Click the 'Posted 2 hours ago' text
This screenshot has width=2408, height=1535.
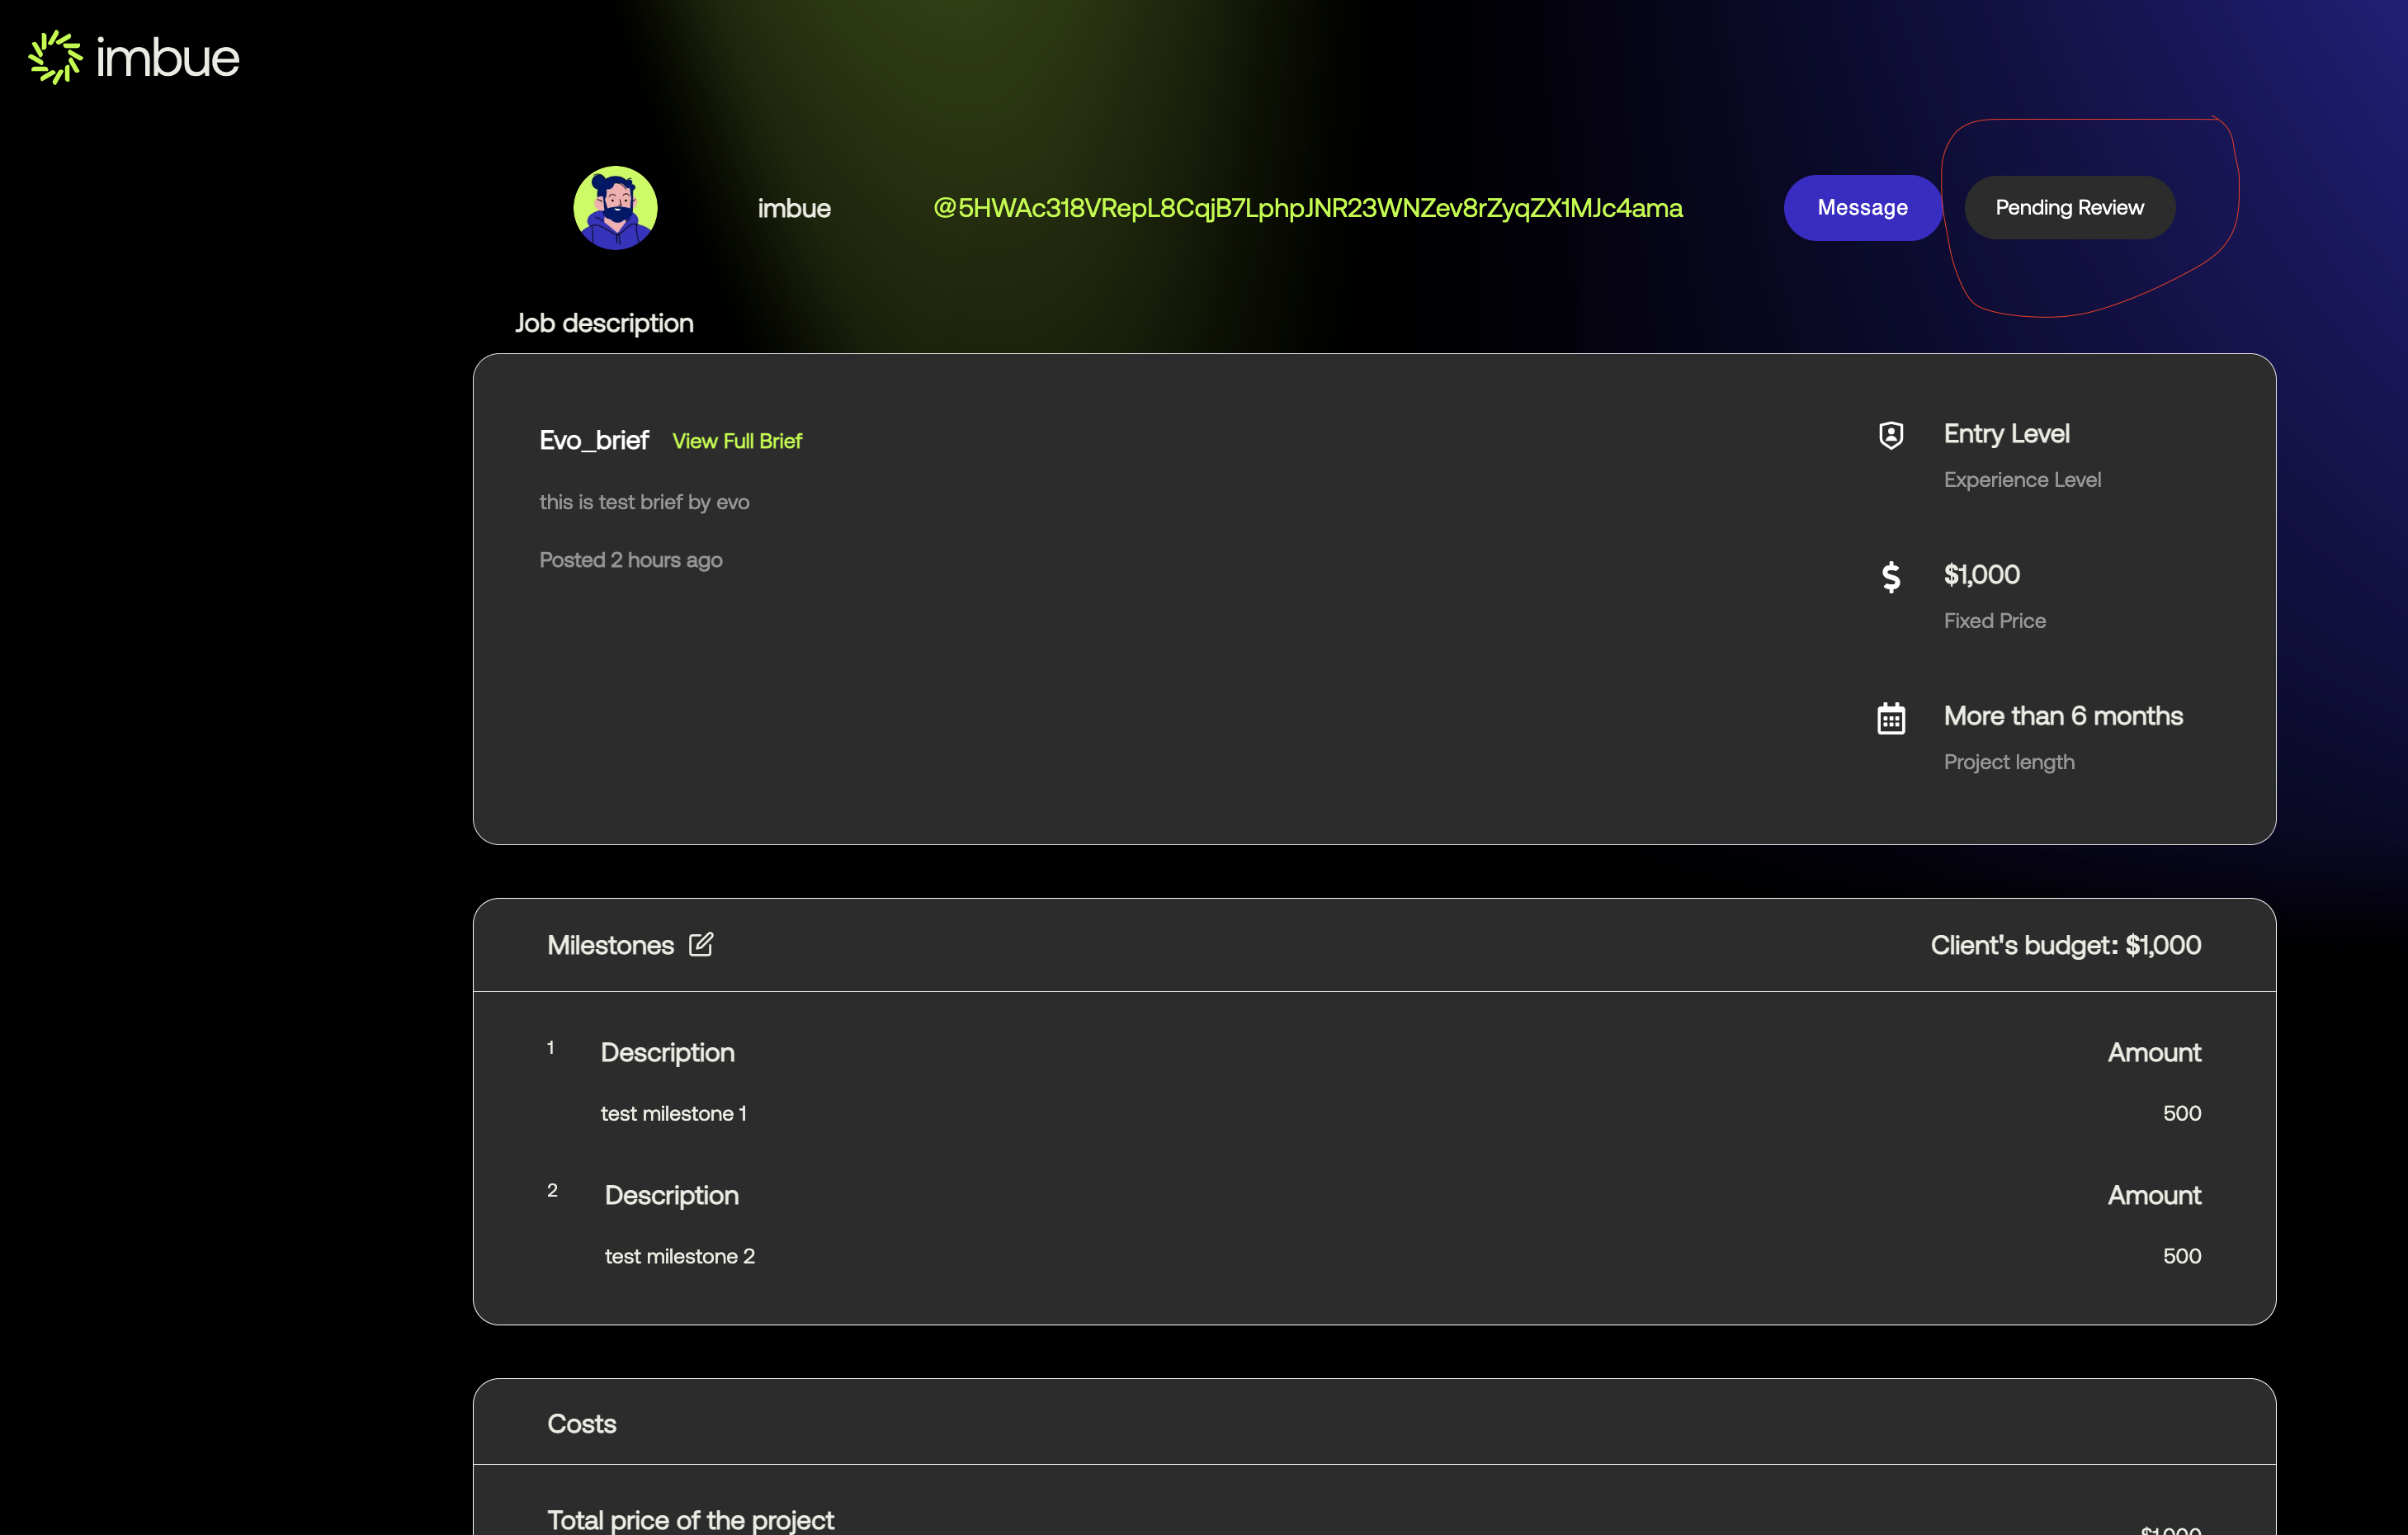(631, 560)
